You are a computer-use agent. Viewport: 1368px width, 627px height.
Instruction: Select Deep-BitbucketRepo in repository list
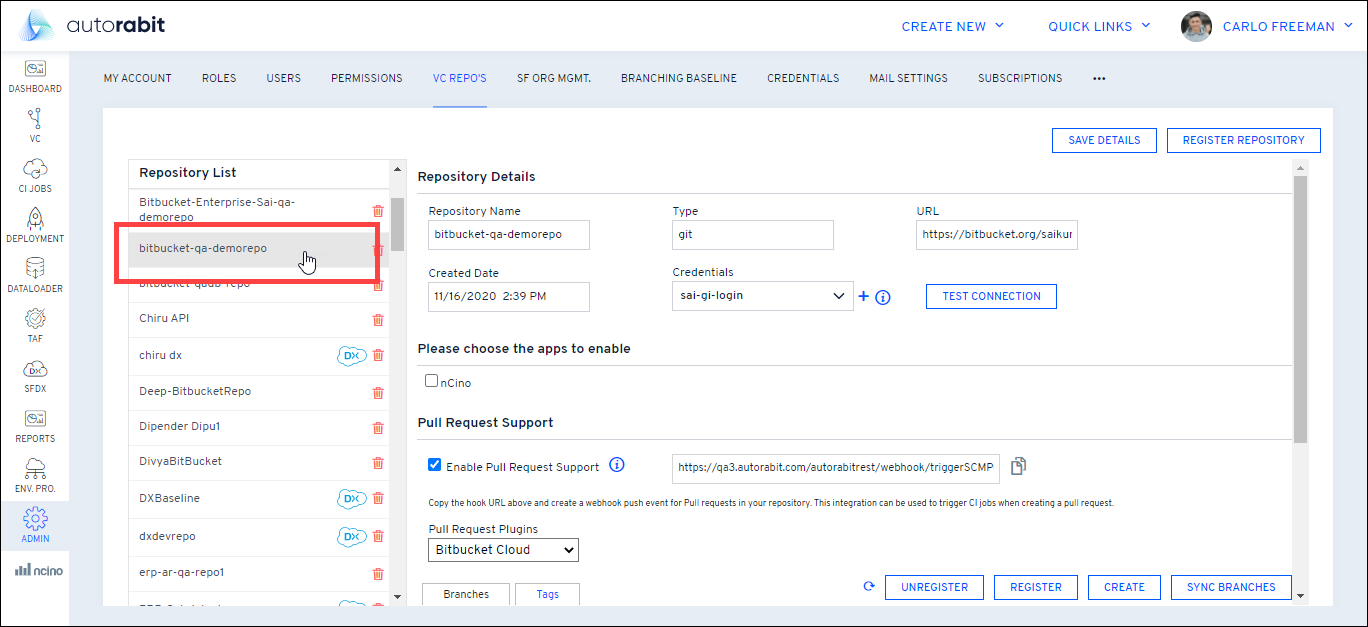195,391
